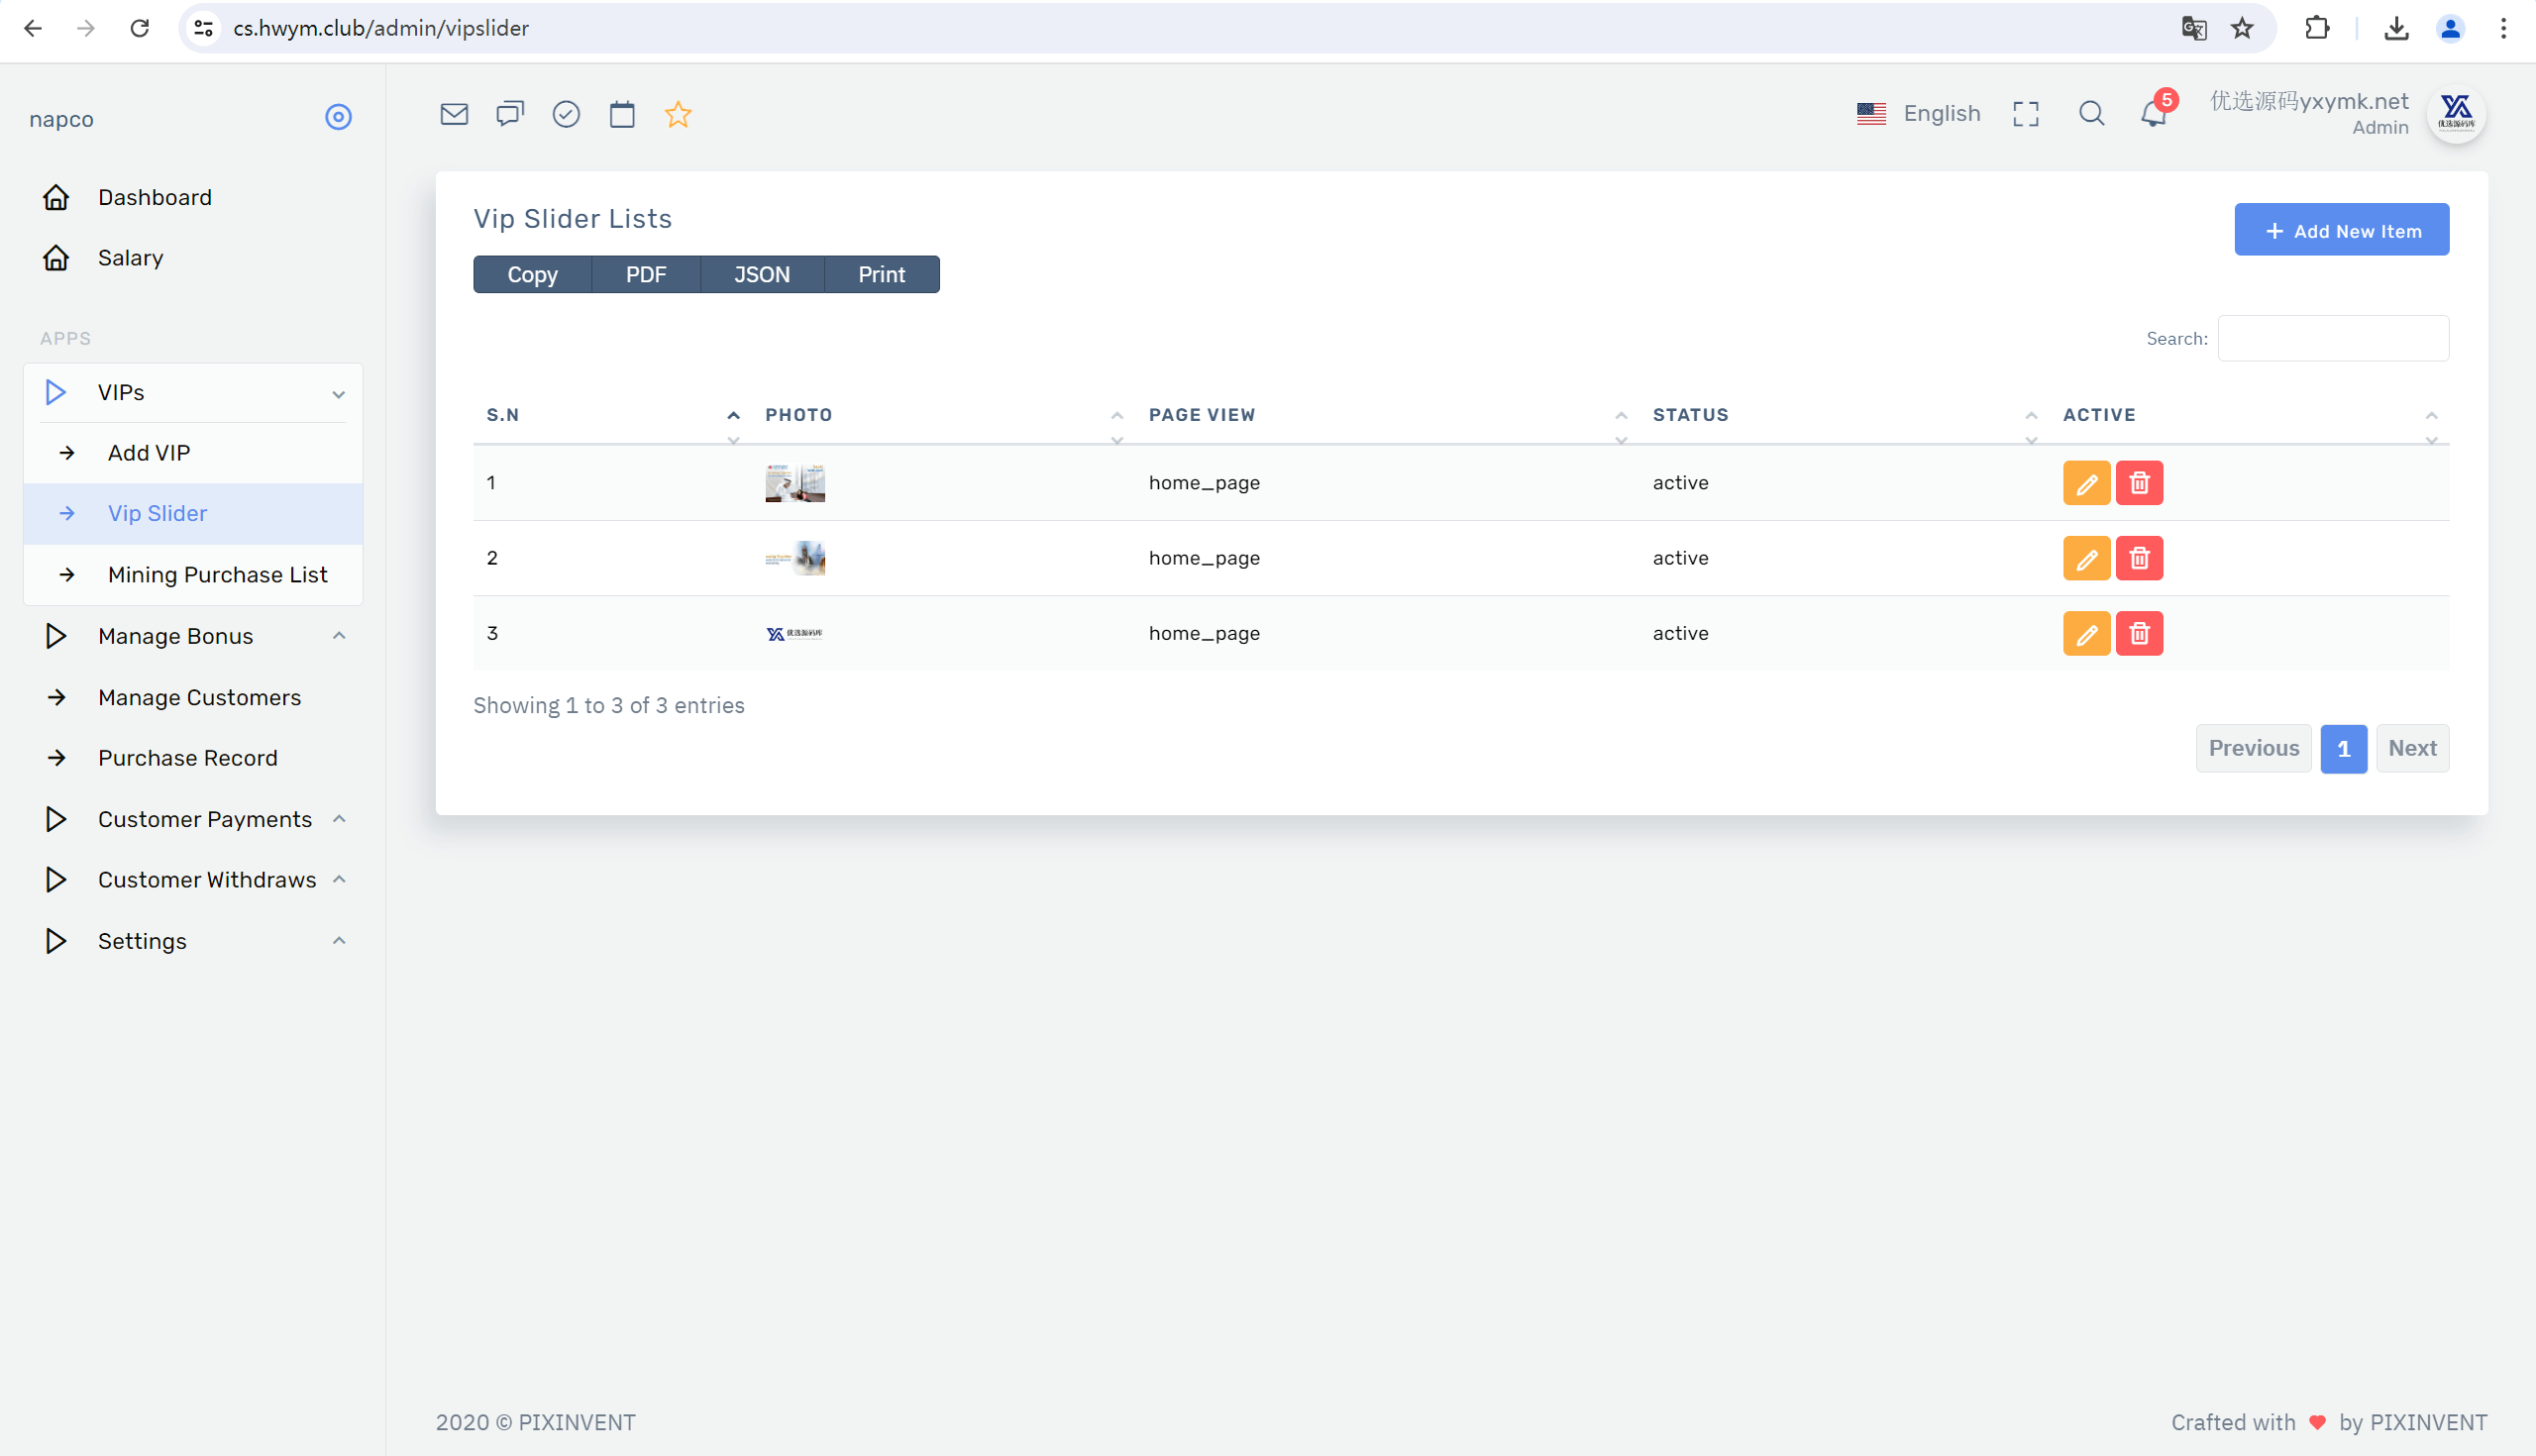The width and height of the screenshot is (2536, 1456).
Task: Sort table by S.N column
Action: (x=612, y=415)
